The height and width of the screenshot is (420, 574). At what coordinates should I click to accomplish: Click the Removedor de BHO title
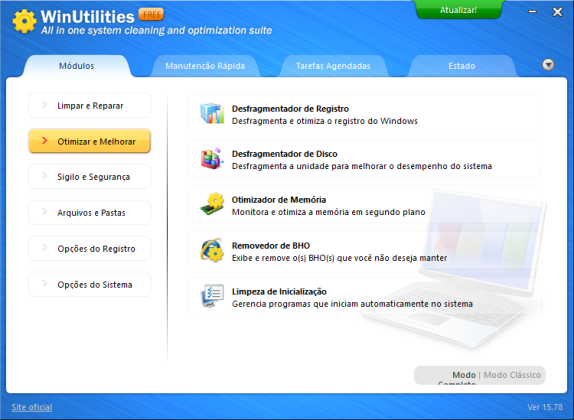(x=271, y=245)
